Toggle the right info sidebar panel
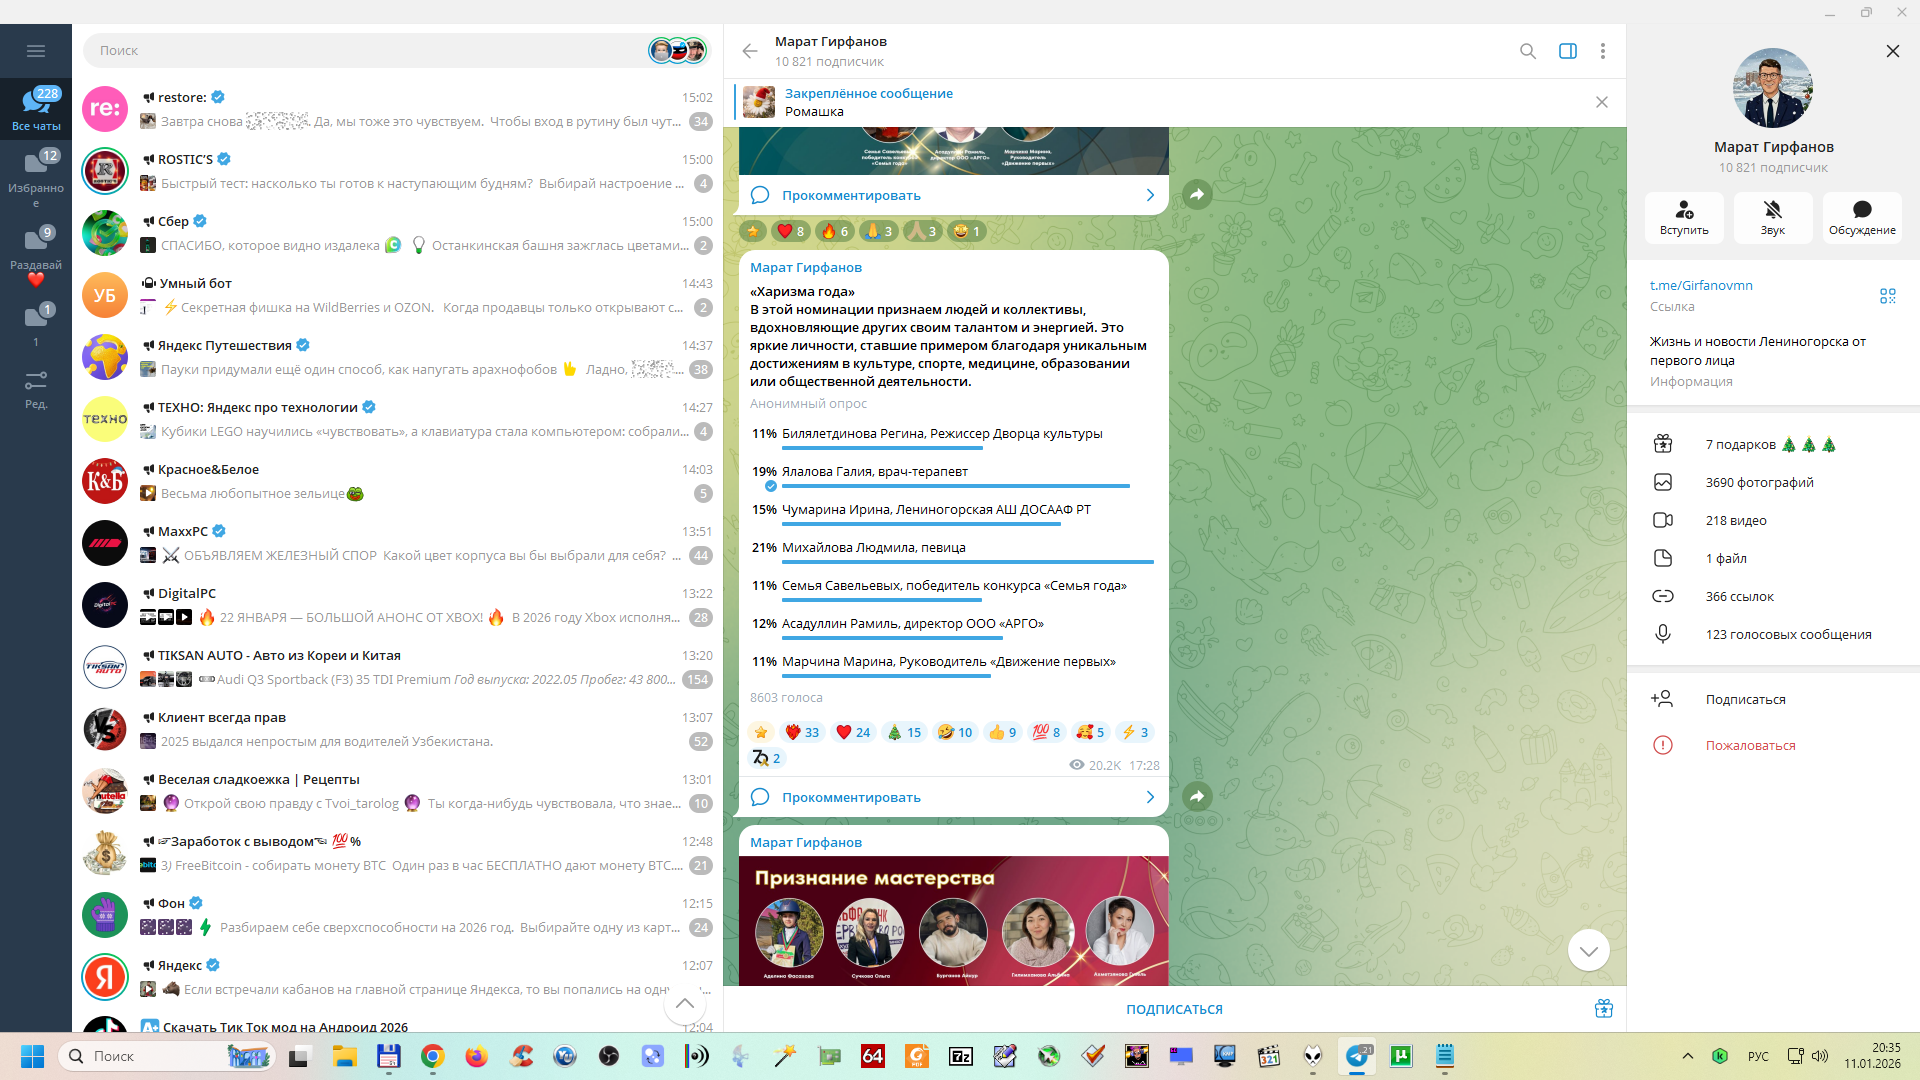Image resolution: width=1920 pixels, height=1080 pixels. (x=1567, y=51)
